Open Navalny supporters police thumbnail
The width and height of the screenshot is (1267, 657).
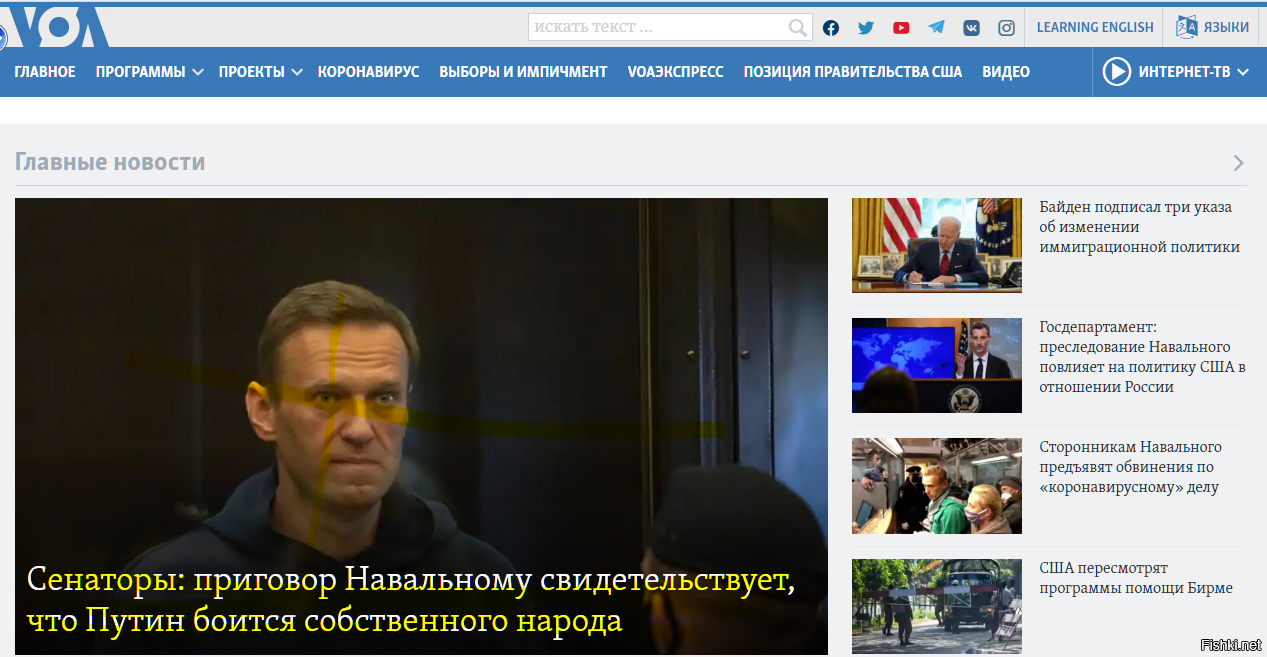point(937,486)
